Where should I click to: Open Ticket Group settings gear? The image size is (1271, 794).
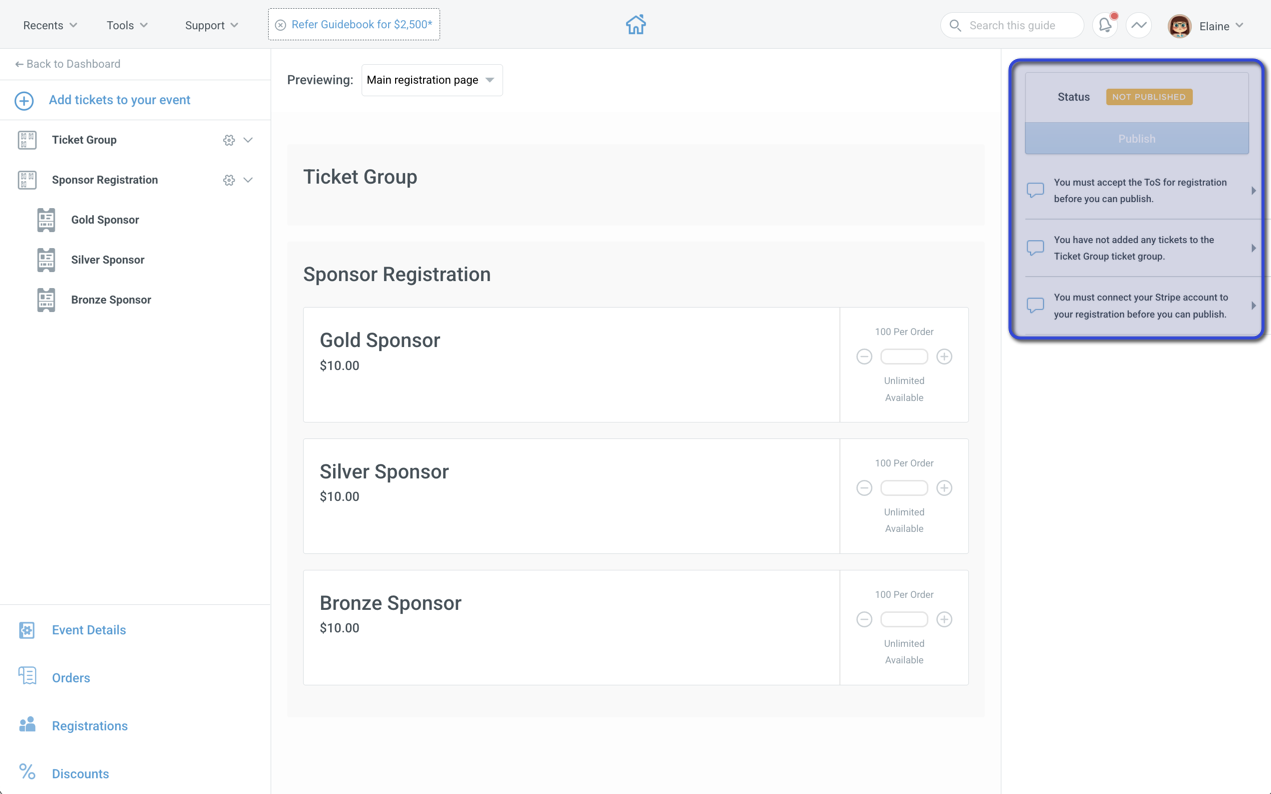point(229,140)
